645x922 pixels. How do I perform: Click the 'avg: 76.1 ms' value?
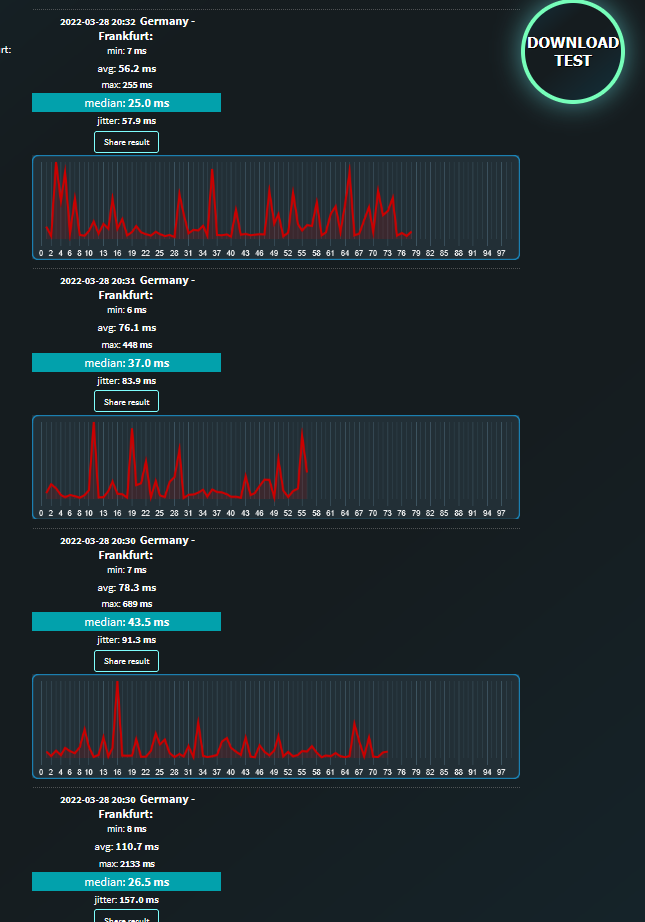click(x=127, y=328)
